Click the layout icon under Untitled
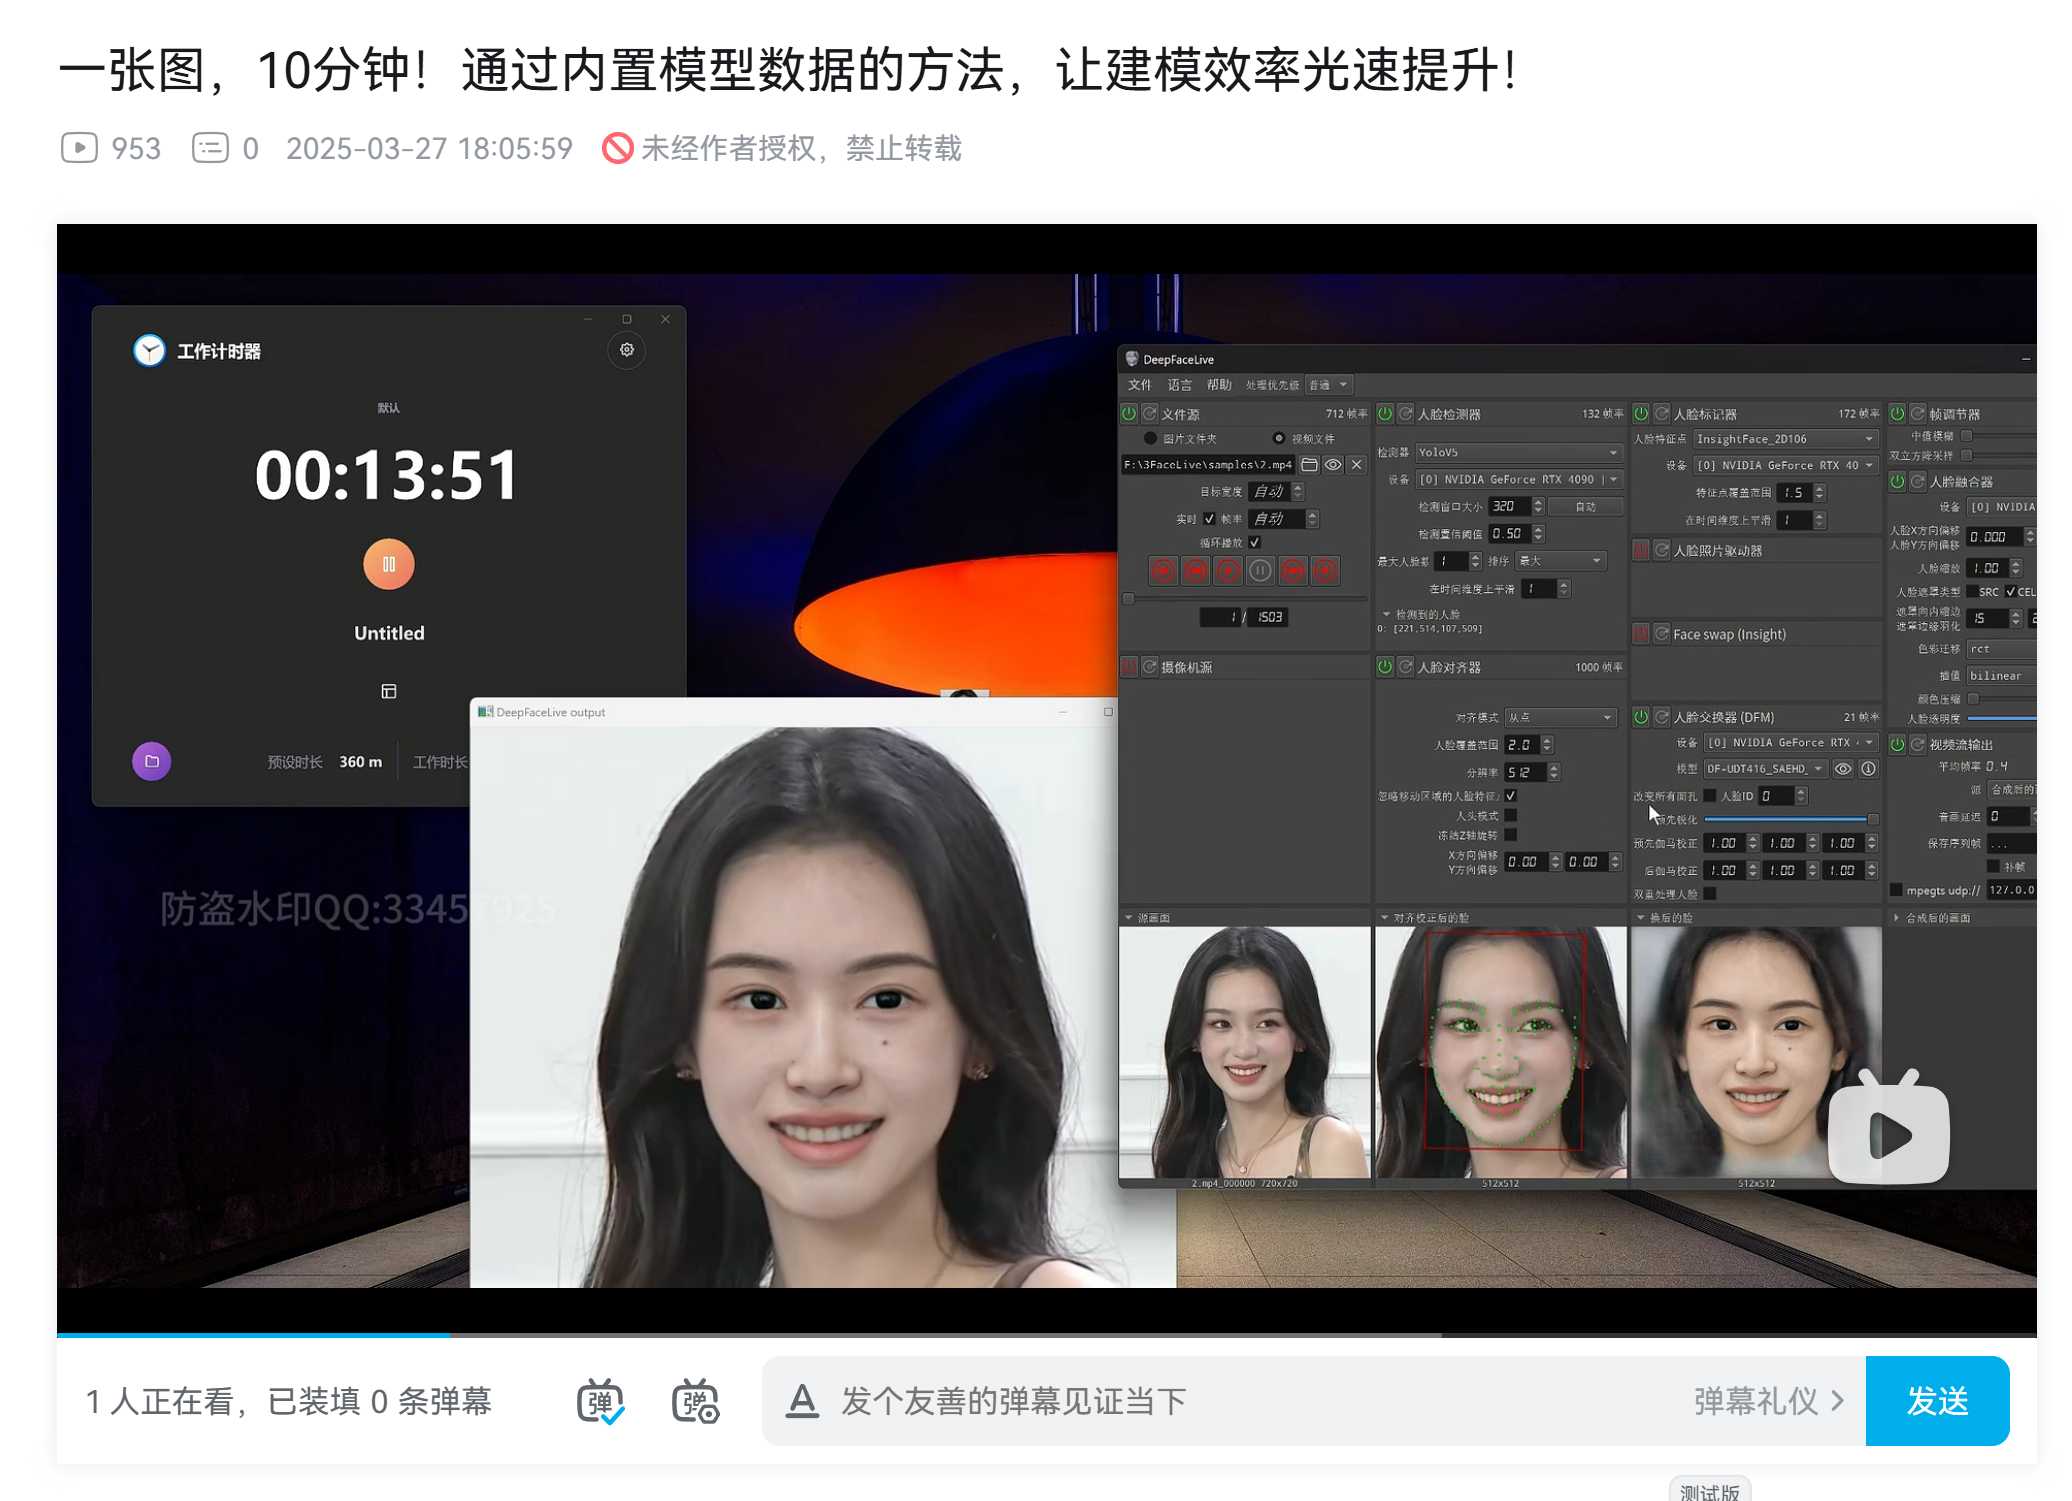The height and width of the screenshot is (1501, 2072). point(389,691)
